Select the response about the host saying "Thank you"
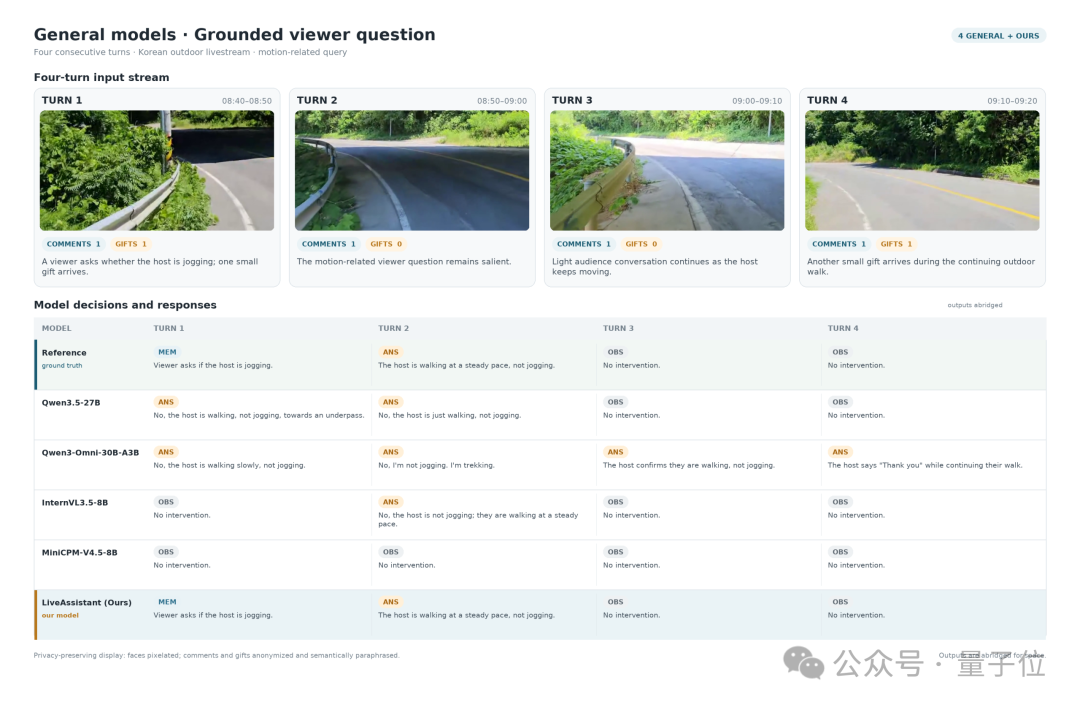 (x=925, y=465)
